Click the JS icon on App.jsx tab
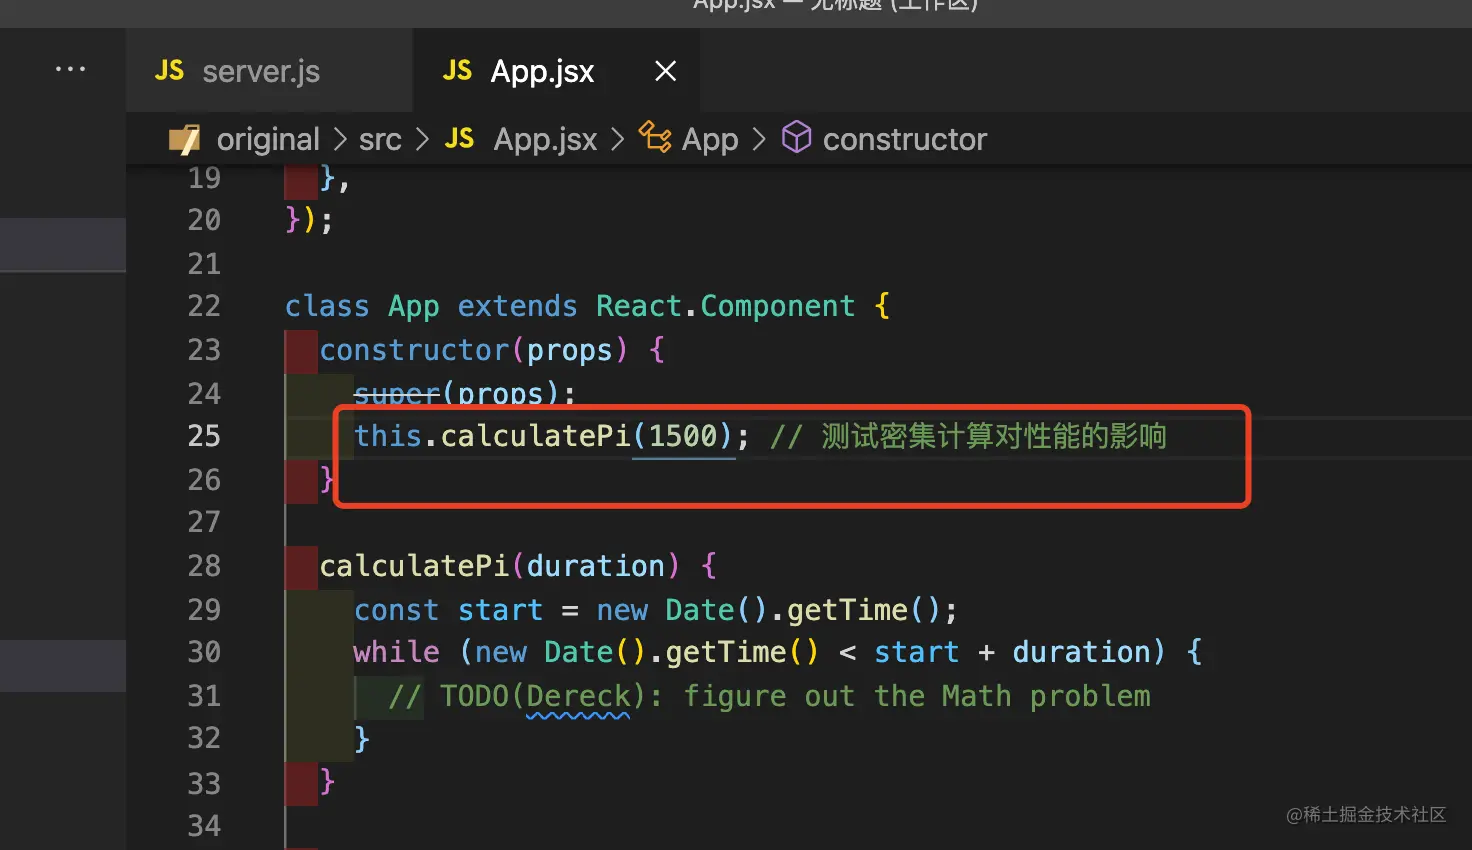 pos(457,71)
